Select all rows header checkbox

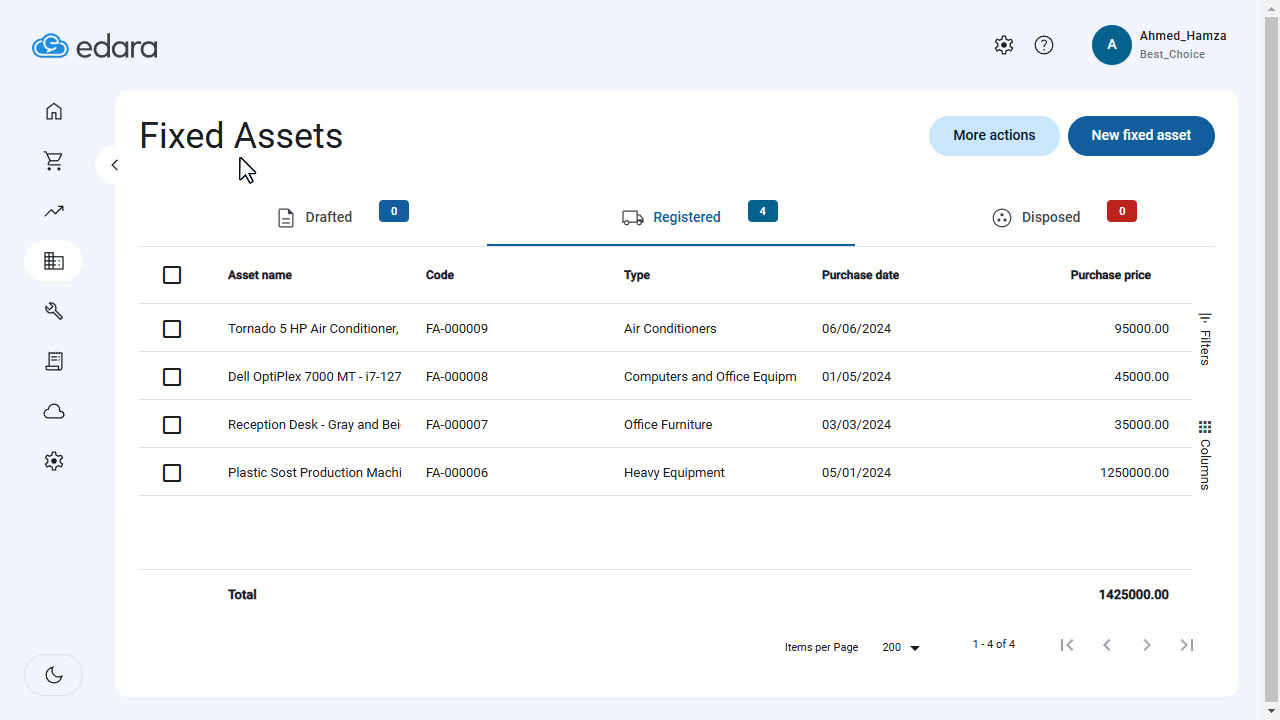(172, 275)
